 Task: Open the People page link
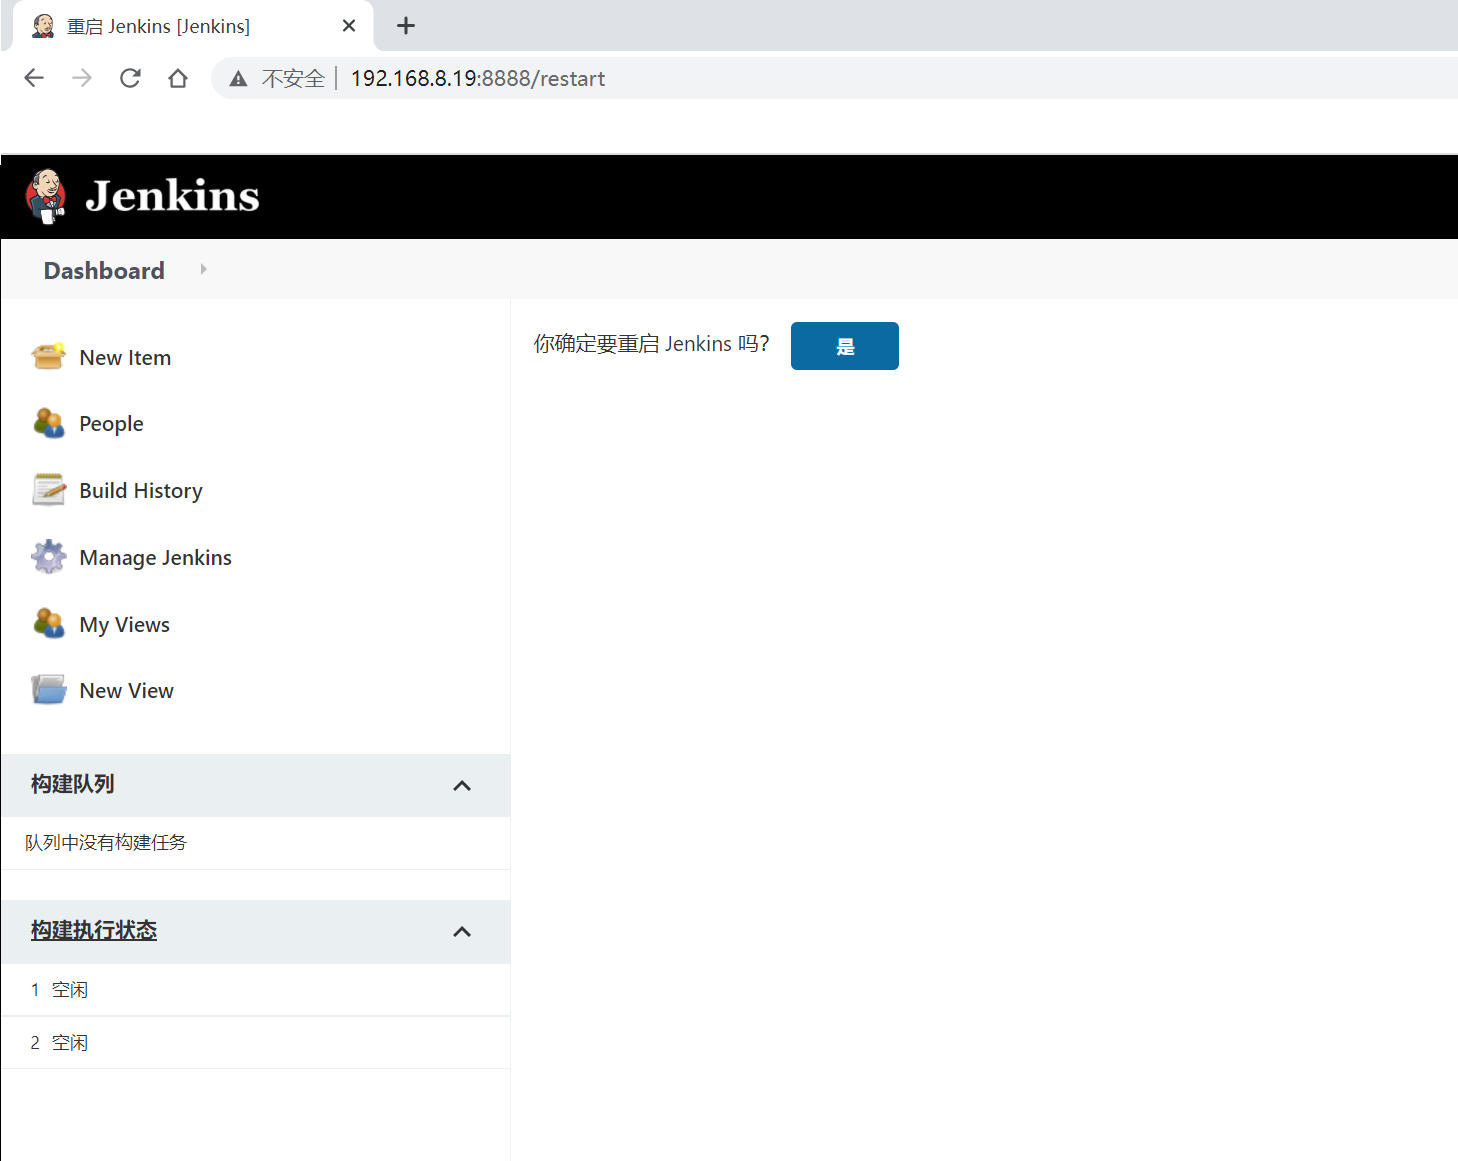point(111,424)
